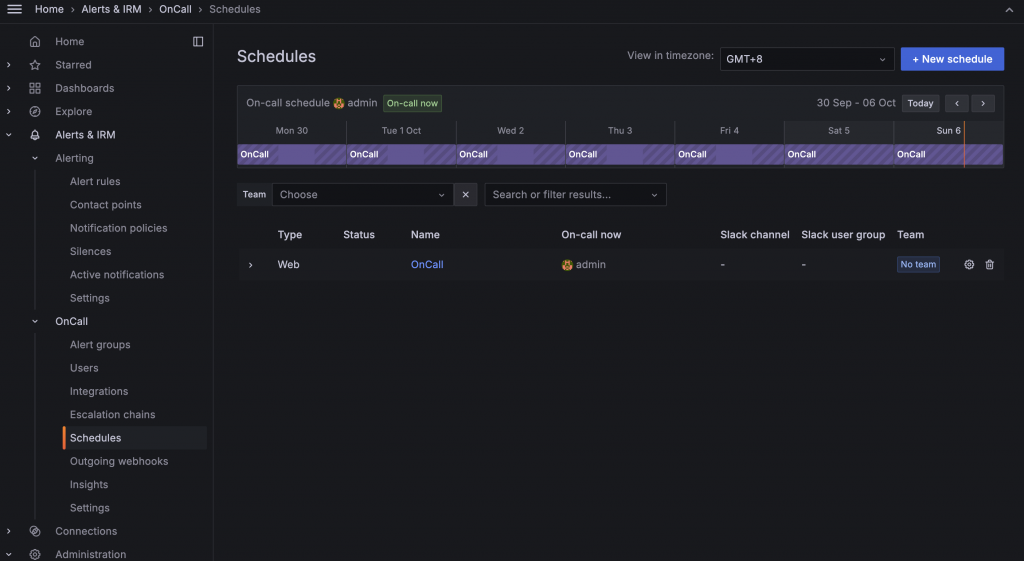
Task: Open Search or filter results field
Action: (x=575, y=195)
